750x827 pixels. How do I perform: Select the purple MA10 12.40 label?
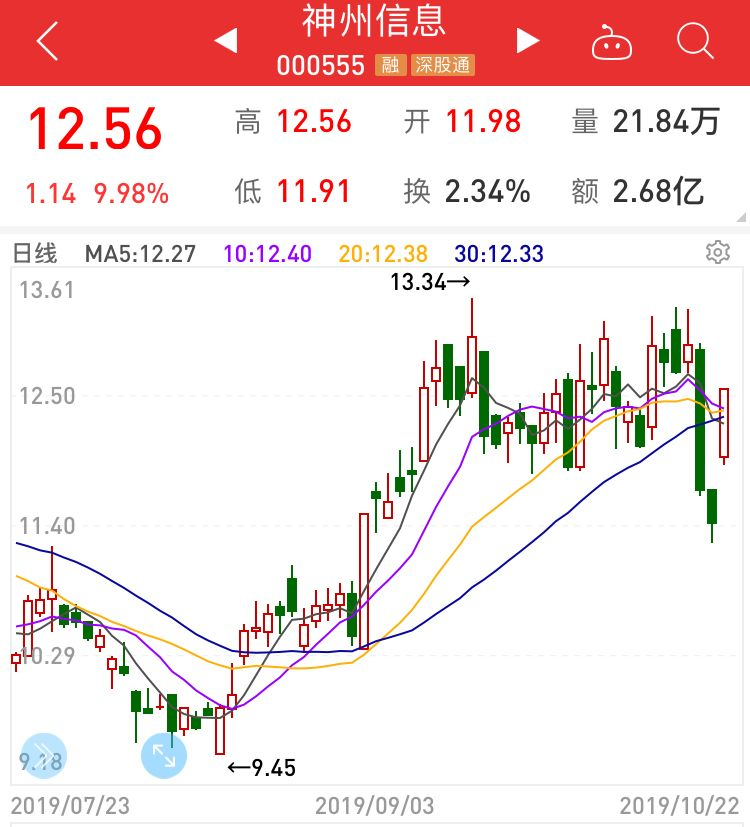tap(267, 254)
